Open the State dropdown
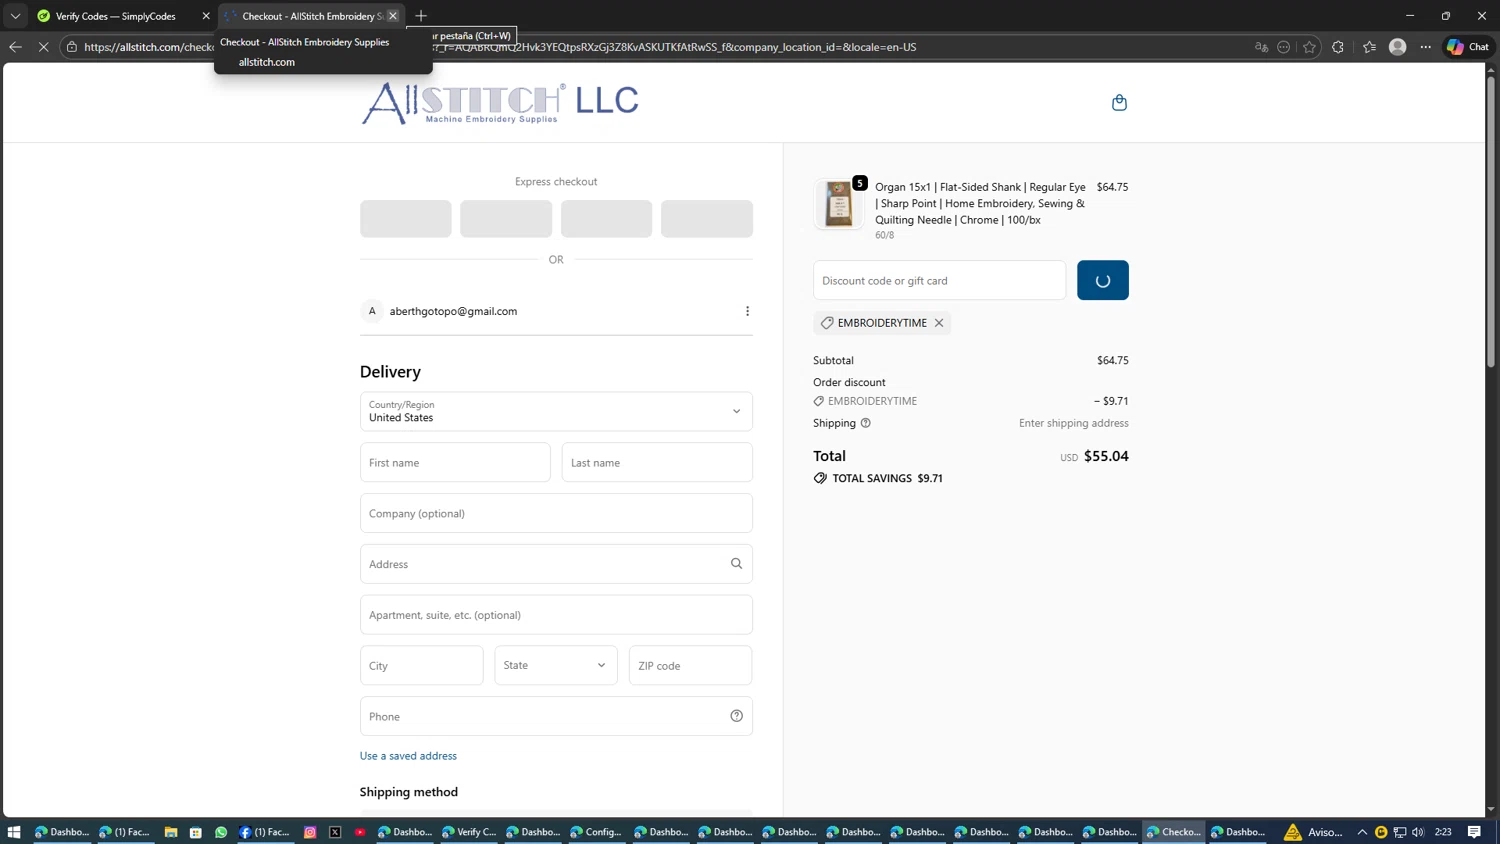This screenshot has height=844, width=1500. (556, 665)
